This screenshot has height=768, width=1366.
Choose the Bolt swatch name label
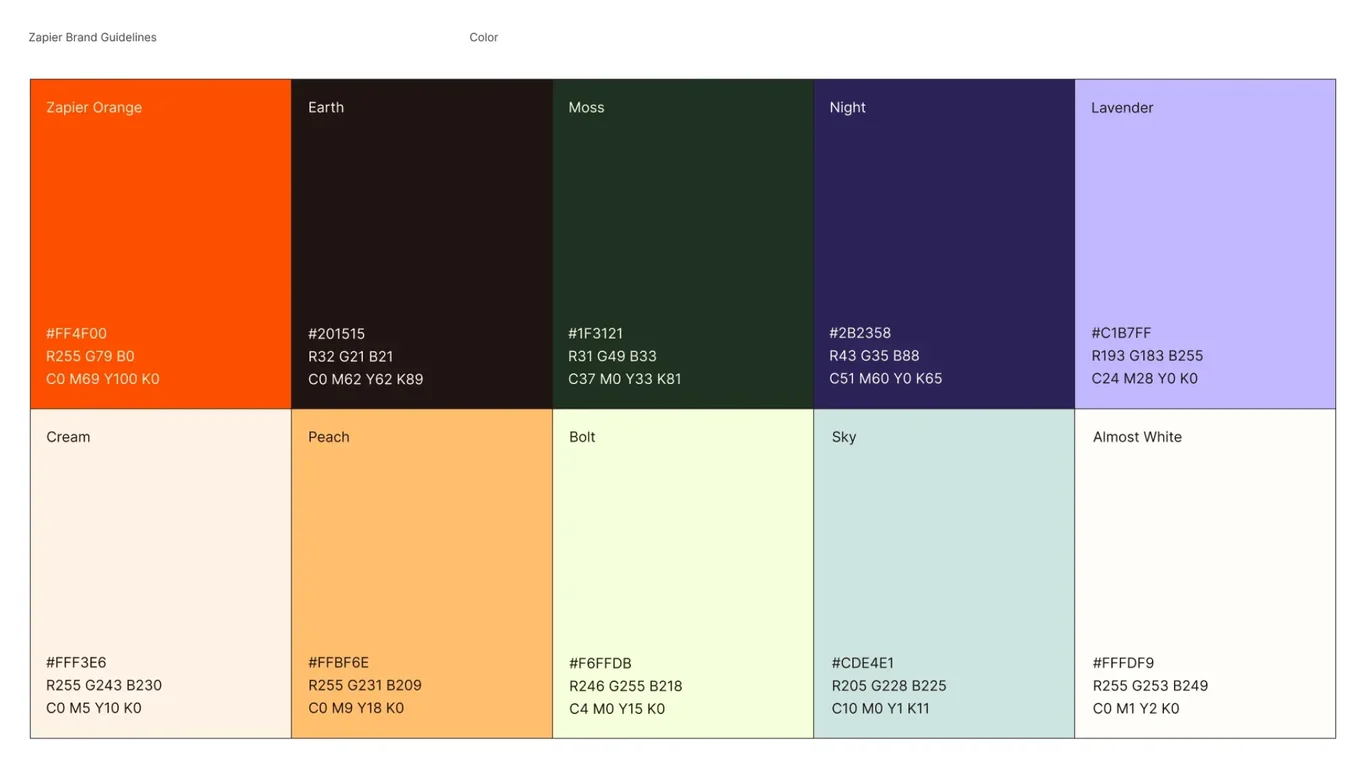pos(582,437)
